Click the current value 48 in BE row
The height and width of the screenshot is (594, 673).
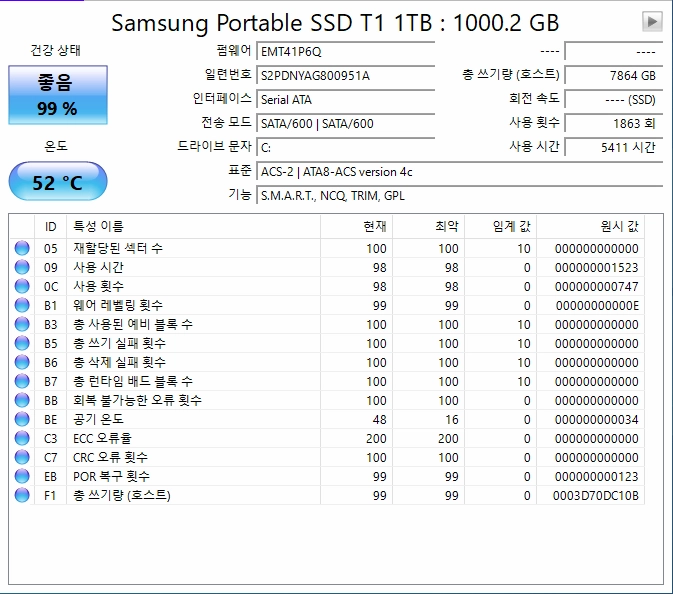[379, 419]
